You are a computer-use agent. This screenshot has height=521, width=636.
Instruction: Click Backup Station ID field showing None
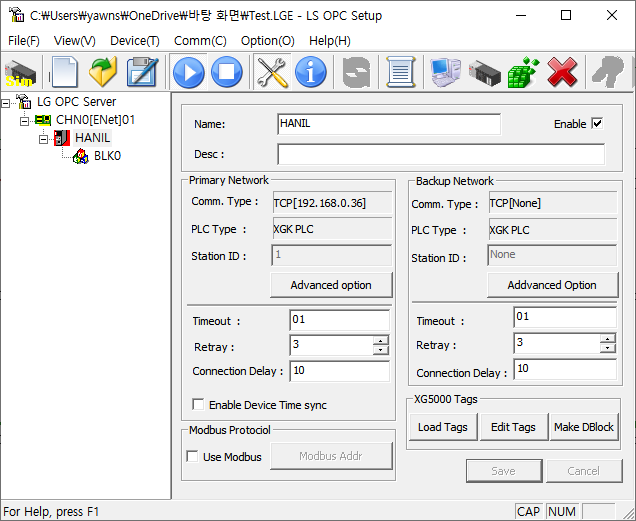[552, 255]
